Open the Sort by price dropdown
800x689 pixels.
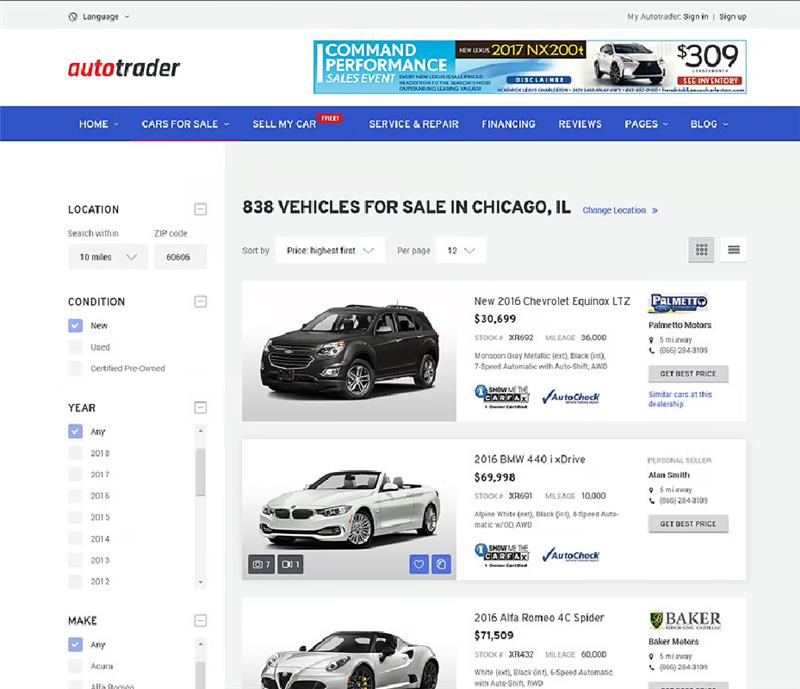[x=330, y=250]
